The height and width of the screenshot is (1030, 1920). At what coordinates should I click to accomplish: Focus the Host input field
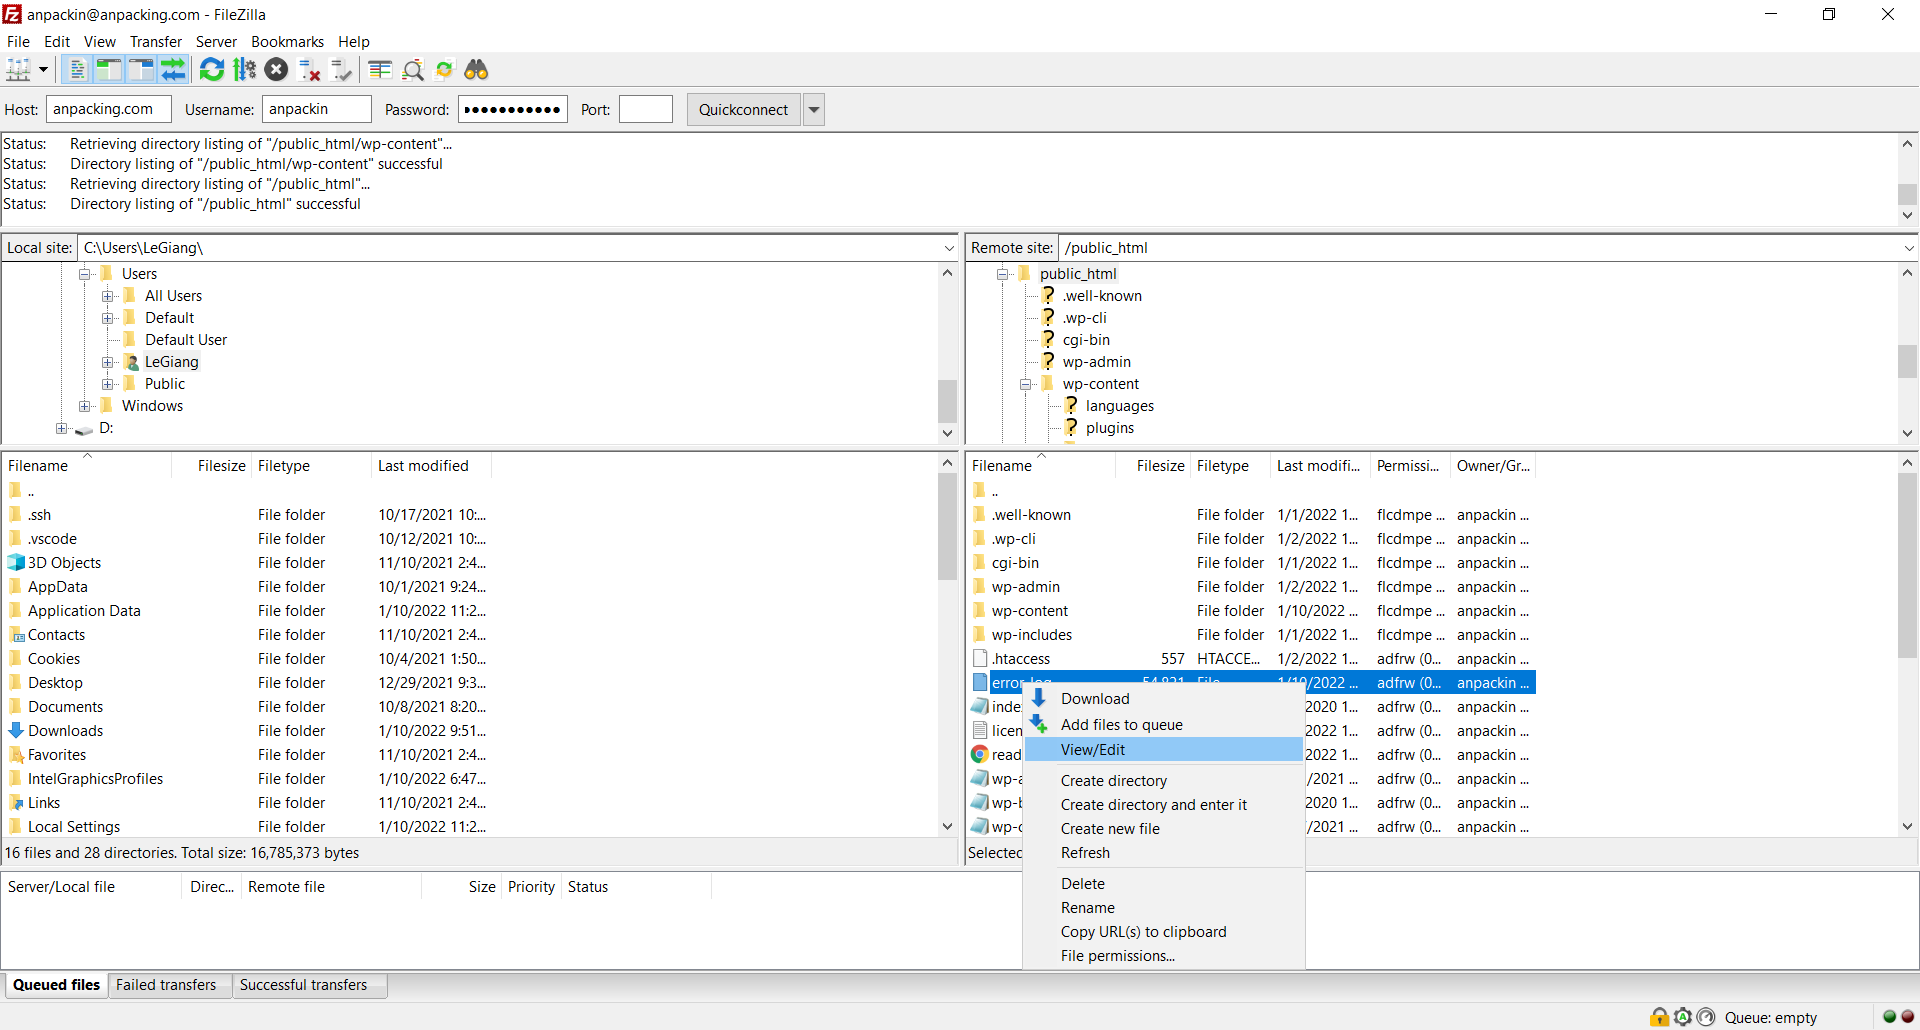[x=108, y=109]
